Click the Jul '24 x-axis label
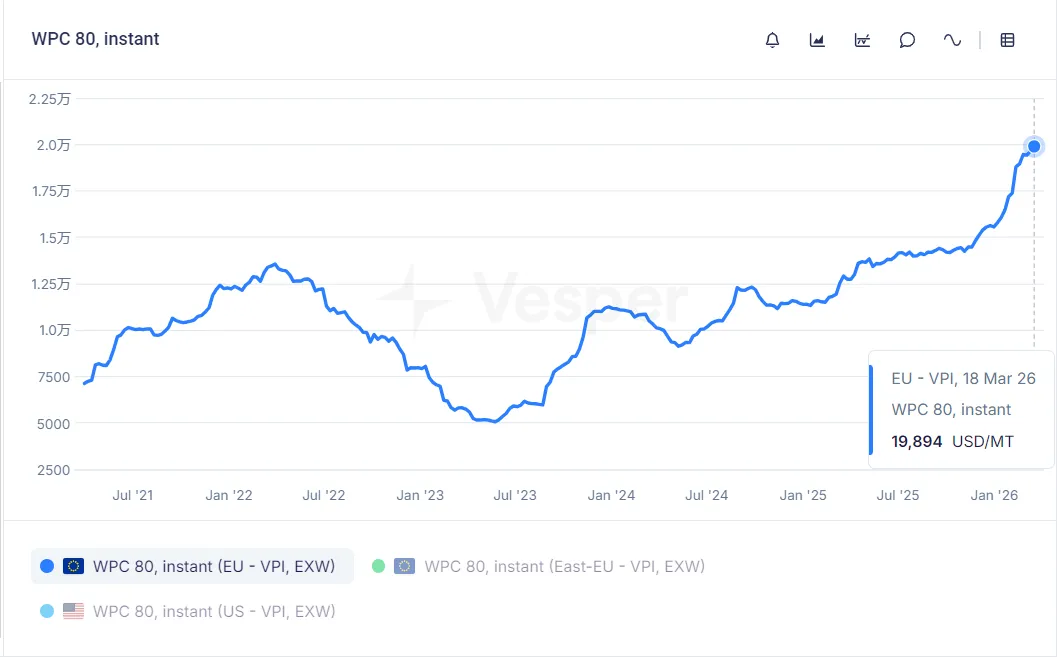Viewport: 1057px width, 657px height. coord(706,495)
